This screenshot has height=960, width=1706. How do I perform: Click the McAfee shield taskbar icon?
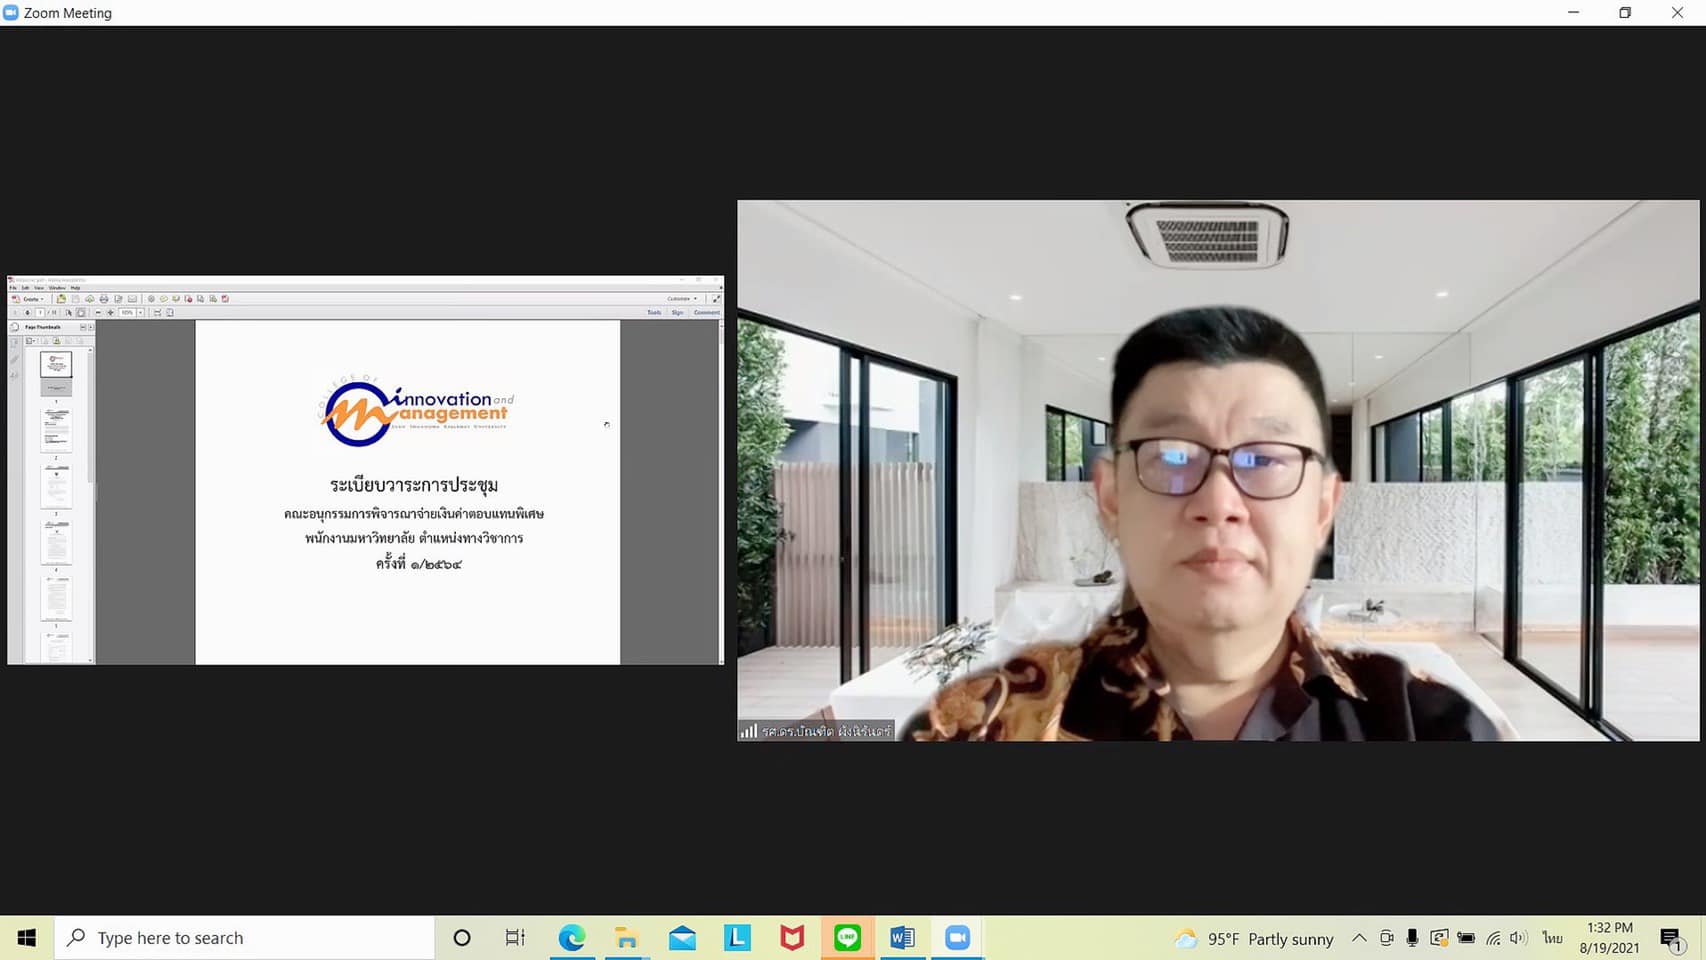(x=792, y=938)
